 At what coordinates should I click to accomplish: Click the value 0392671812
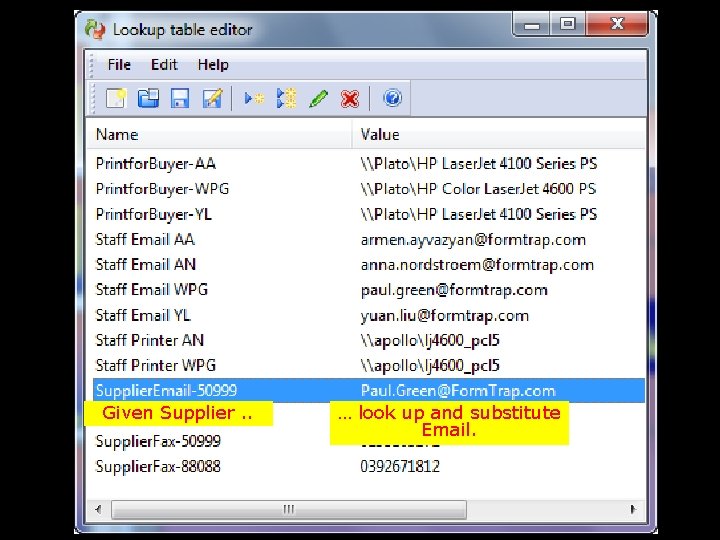(x=400, y=467)
